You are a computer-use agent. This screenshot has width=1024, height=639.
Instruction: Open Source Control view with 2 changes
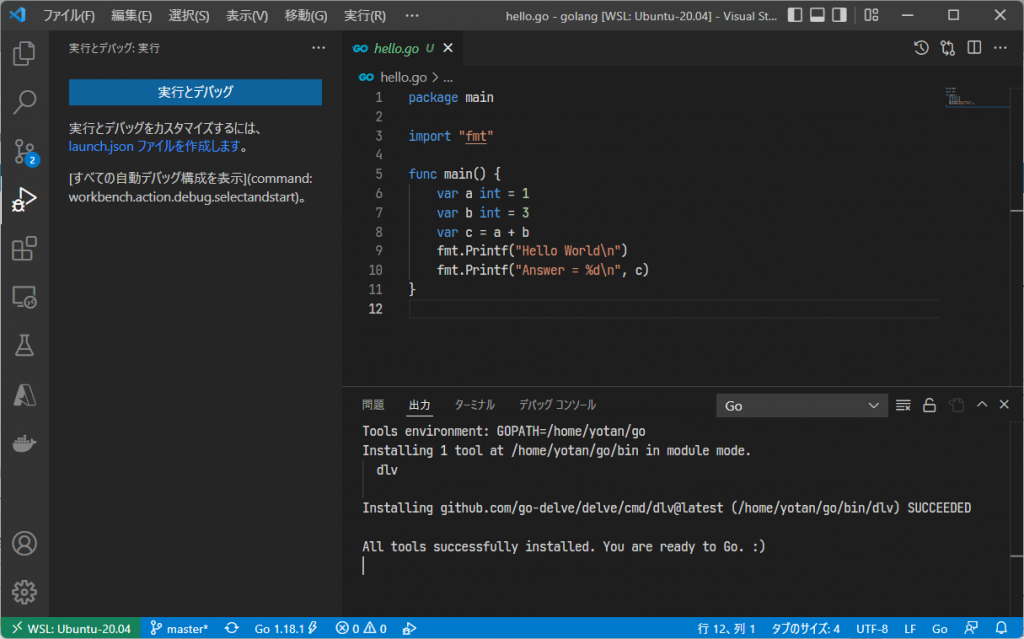[x=25, y=152]
